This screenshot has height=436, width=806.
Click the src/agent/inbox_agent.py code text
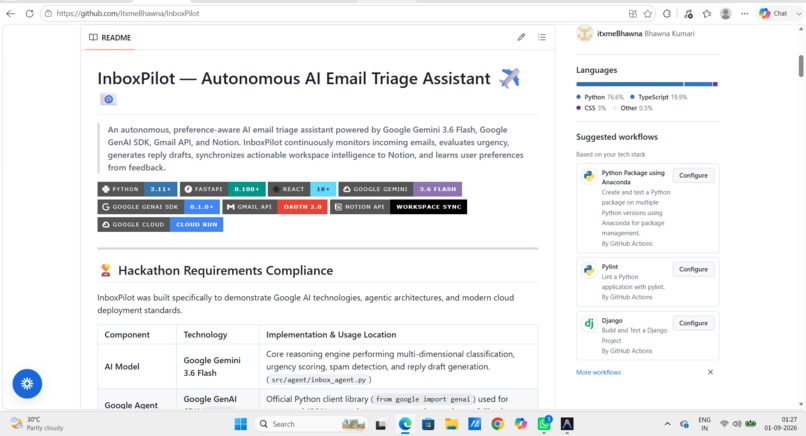coord(319,380)
